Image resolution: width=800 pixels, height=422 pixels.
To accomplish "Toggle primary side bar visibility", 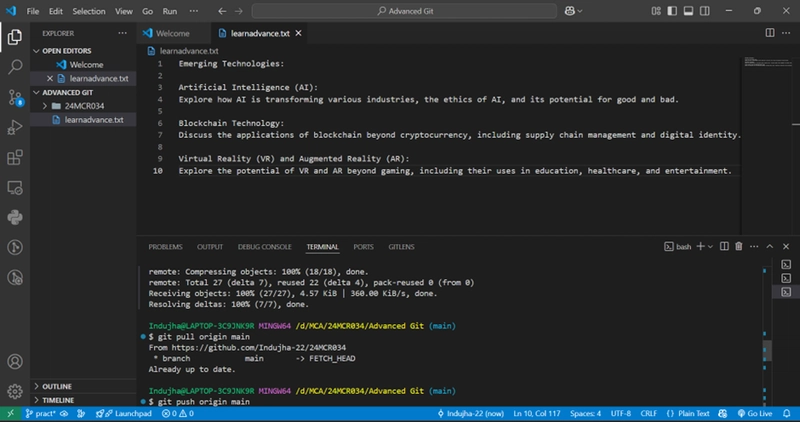I will point(672,11).
